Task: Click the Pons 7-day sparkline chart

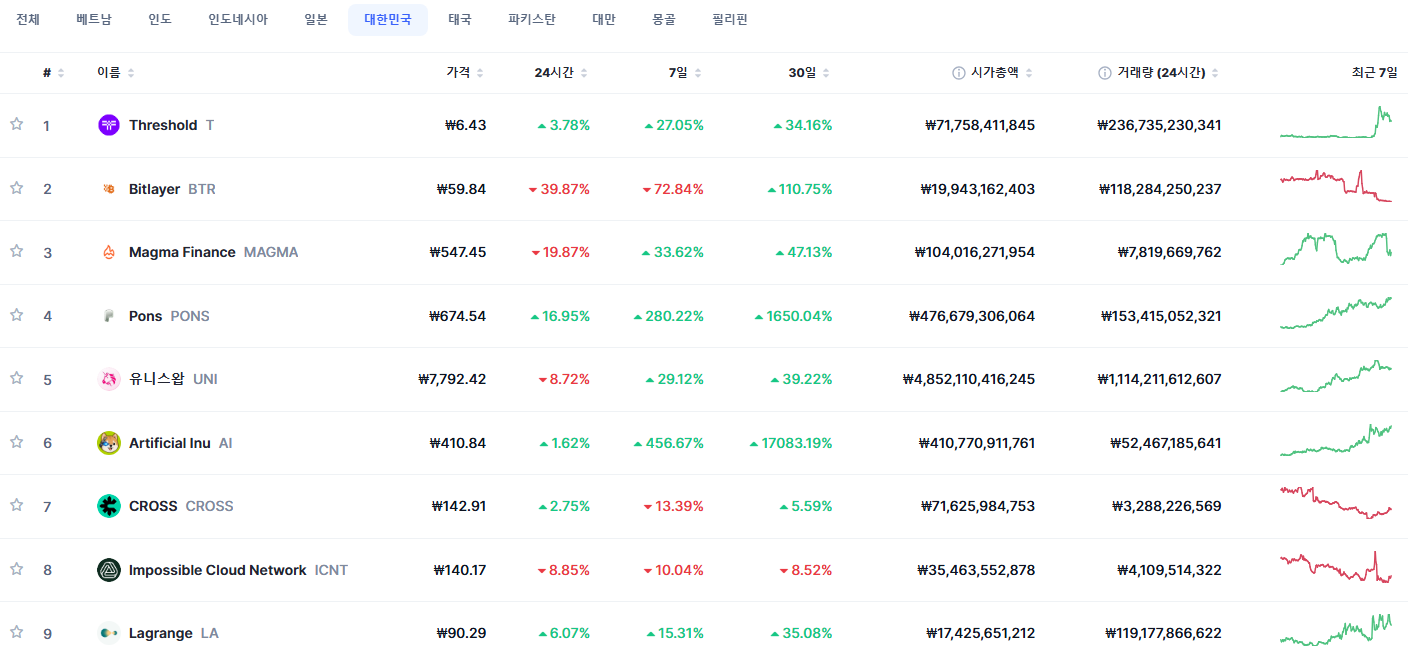Action: coord(1336,313)
